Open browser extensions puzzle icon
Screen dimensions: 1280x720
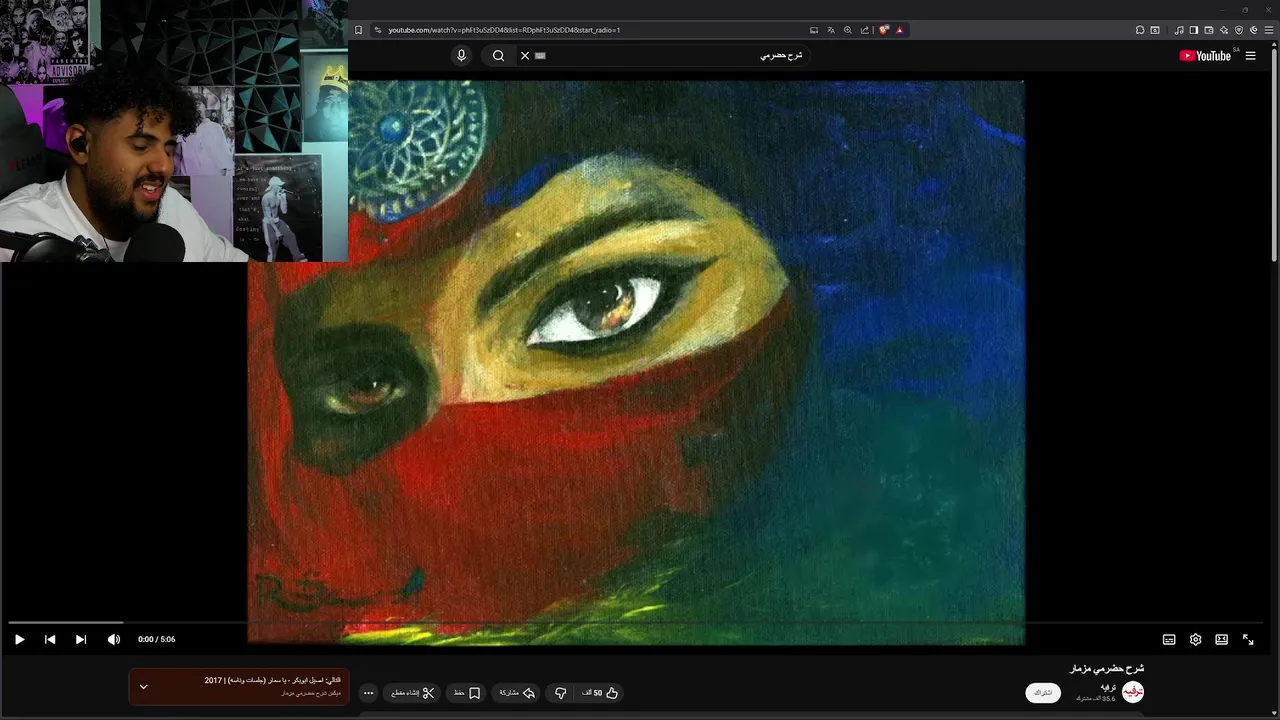[1140, 30]
